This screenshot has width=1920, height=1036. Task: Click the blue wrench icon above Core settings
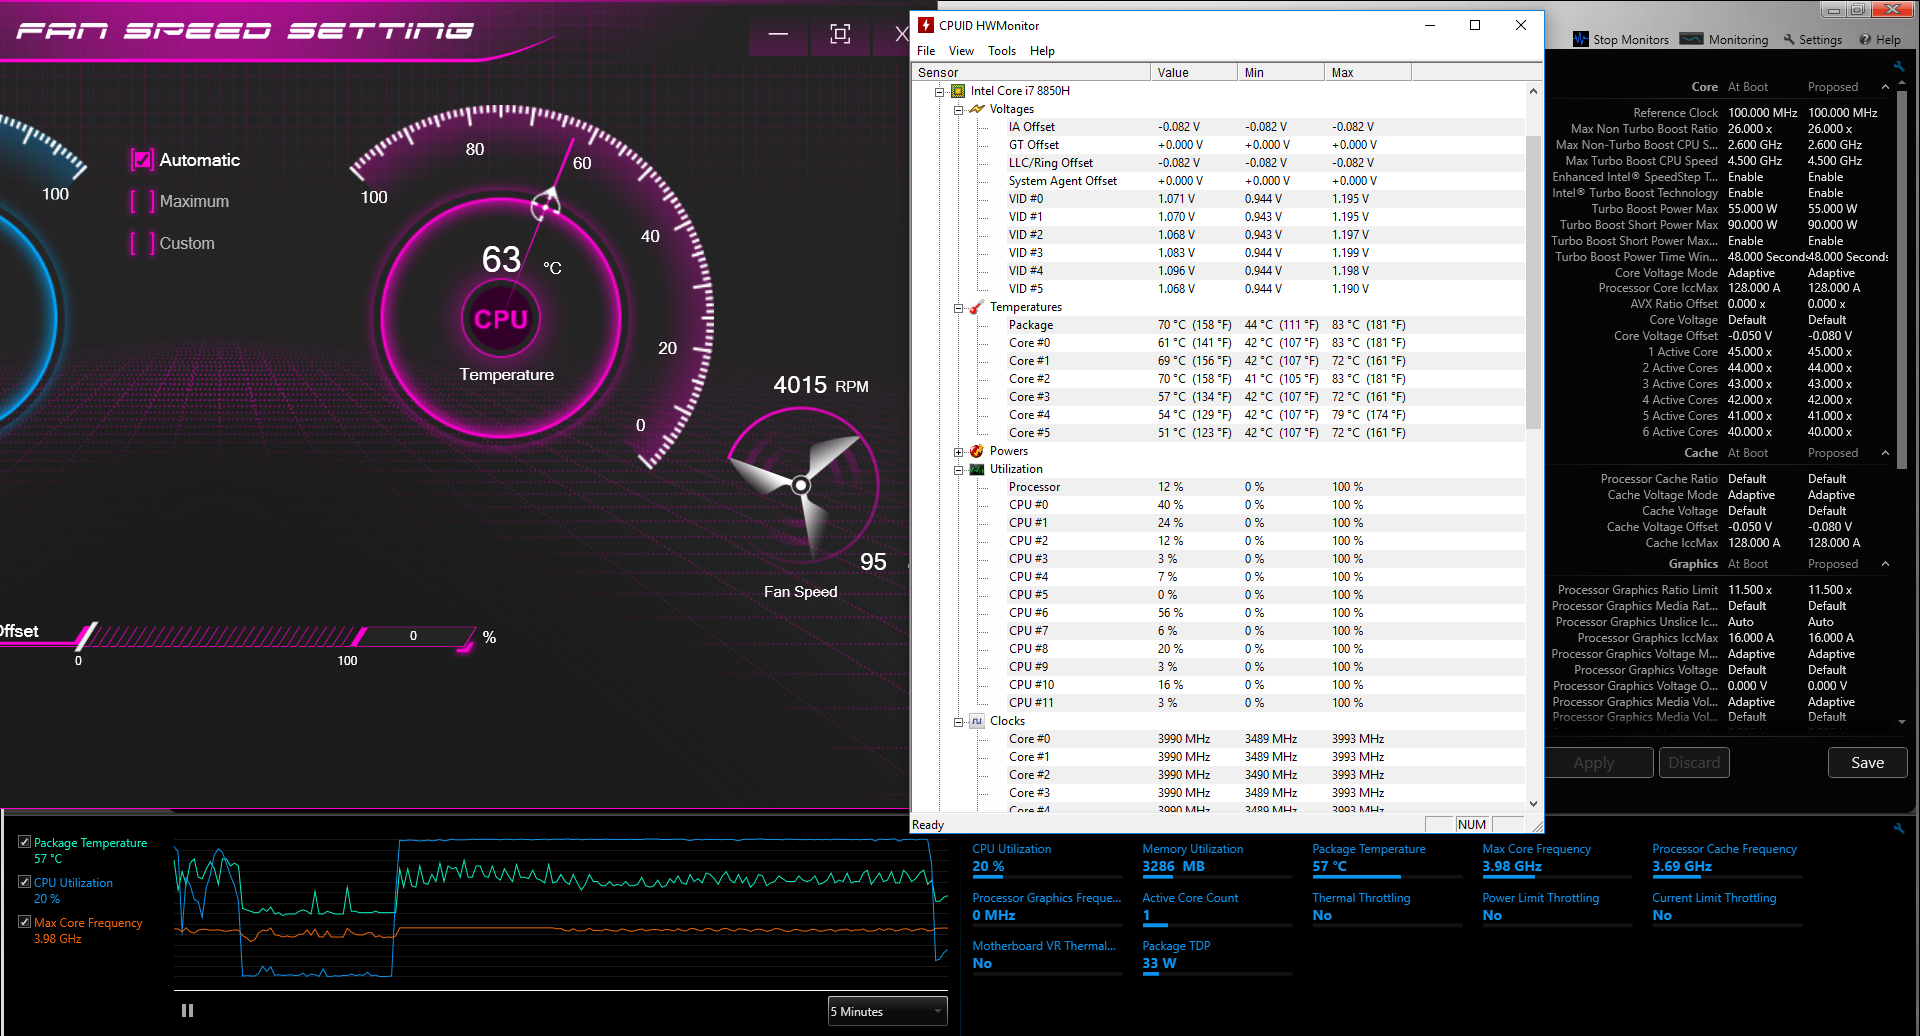tap(1898, 66)
